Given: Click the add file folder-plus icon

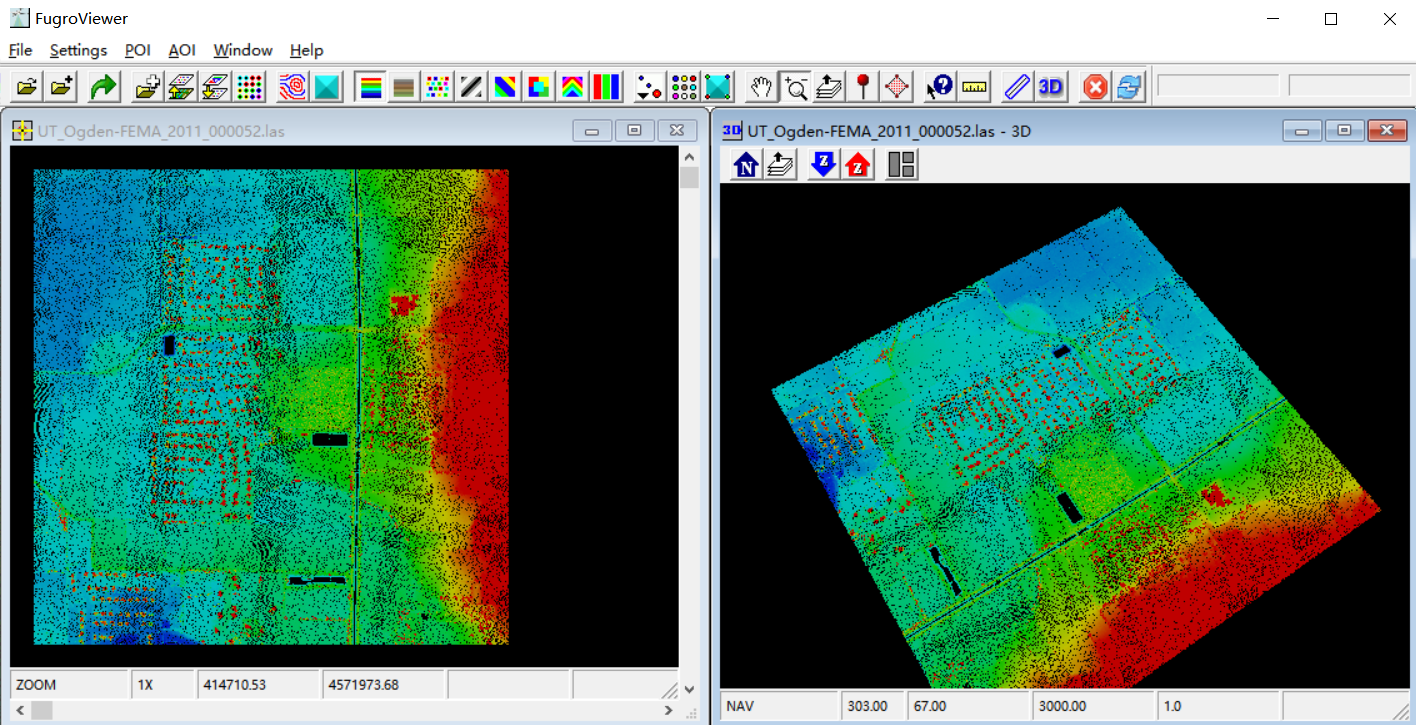Looking at the screenshot, I should [62, 87].
